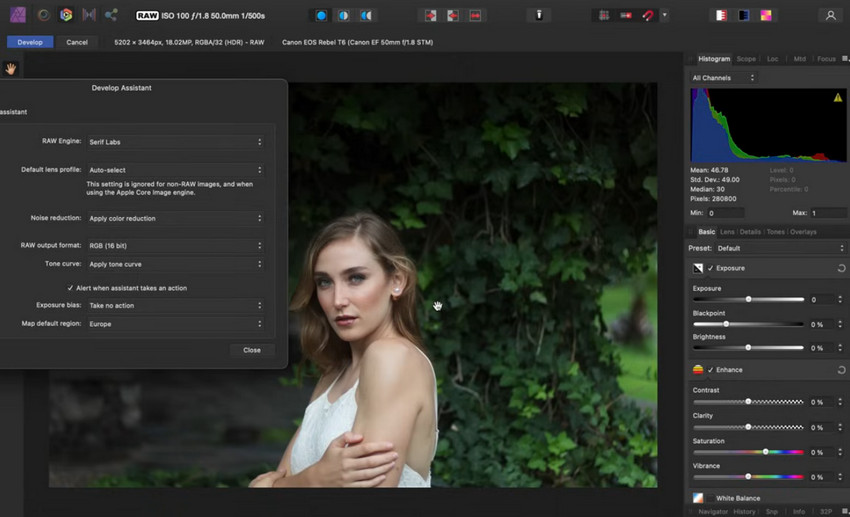Open the Exposure bias dropdown
Image resolution: width=850 pixels, height=517 pixels.
pos(175,306)
